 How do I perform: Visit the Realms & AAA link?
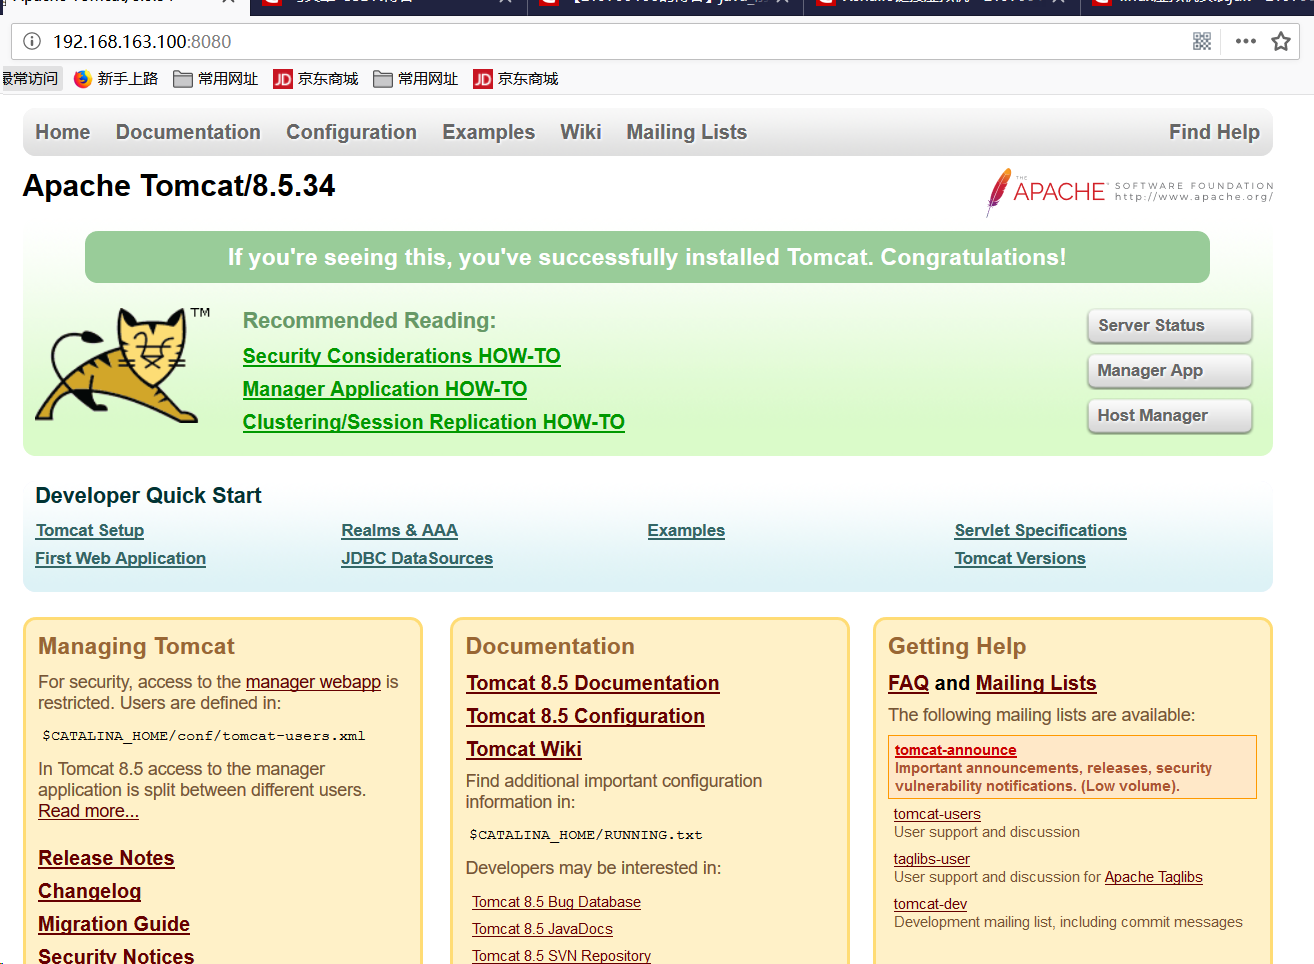[x=400, y=530]
